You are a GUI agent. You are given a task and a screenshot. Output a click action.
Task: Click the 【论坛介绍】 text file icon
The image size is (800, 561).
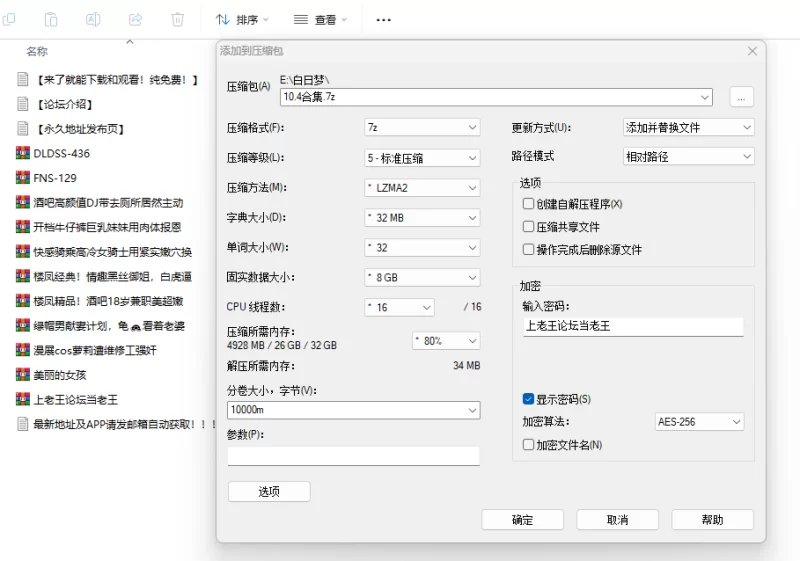23,104
